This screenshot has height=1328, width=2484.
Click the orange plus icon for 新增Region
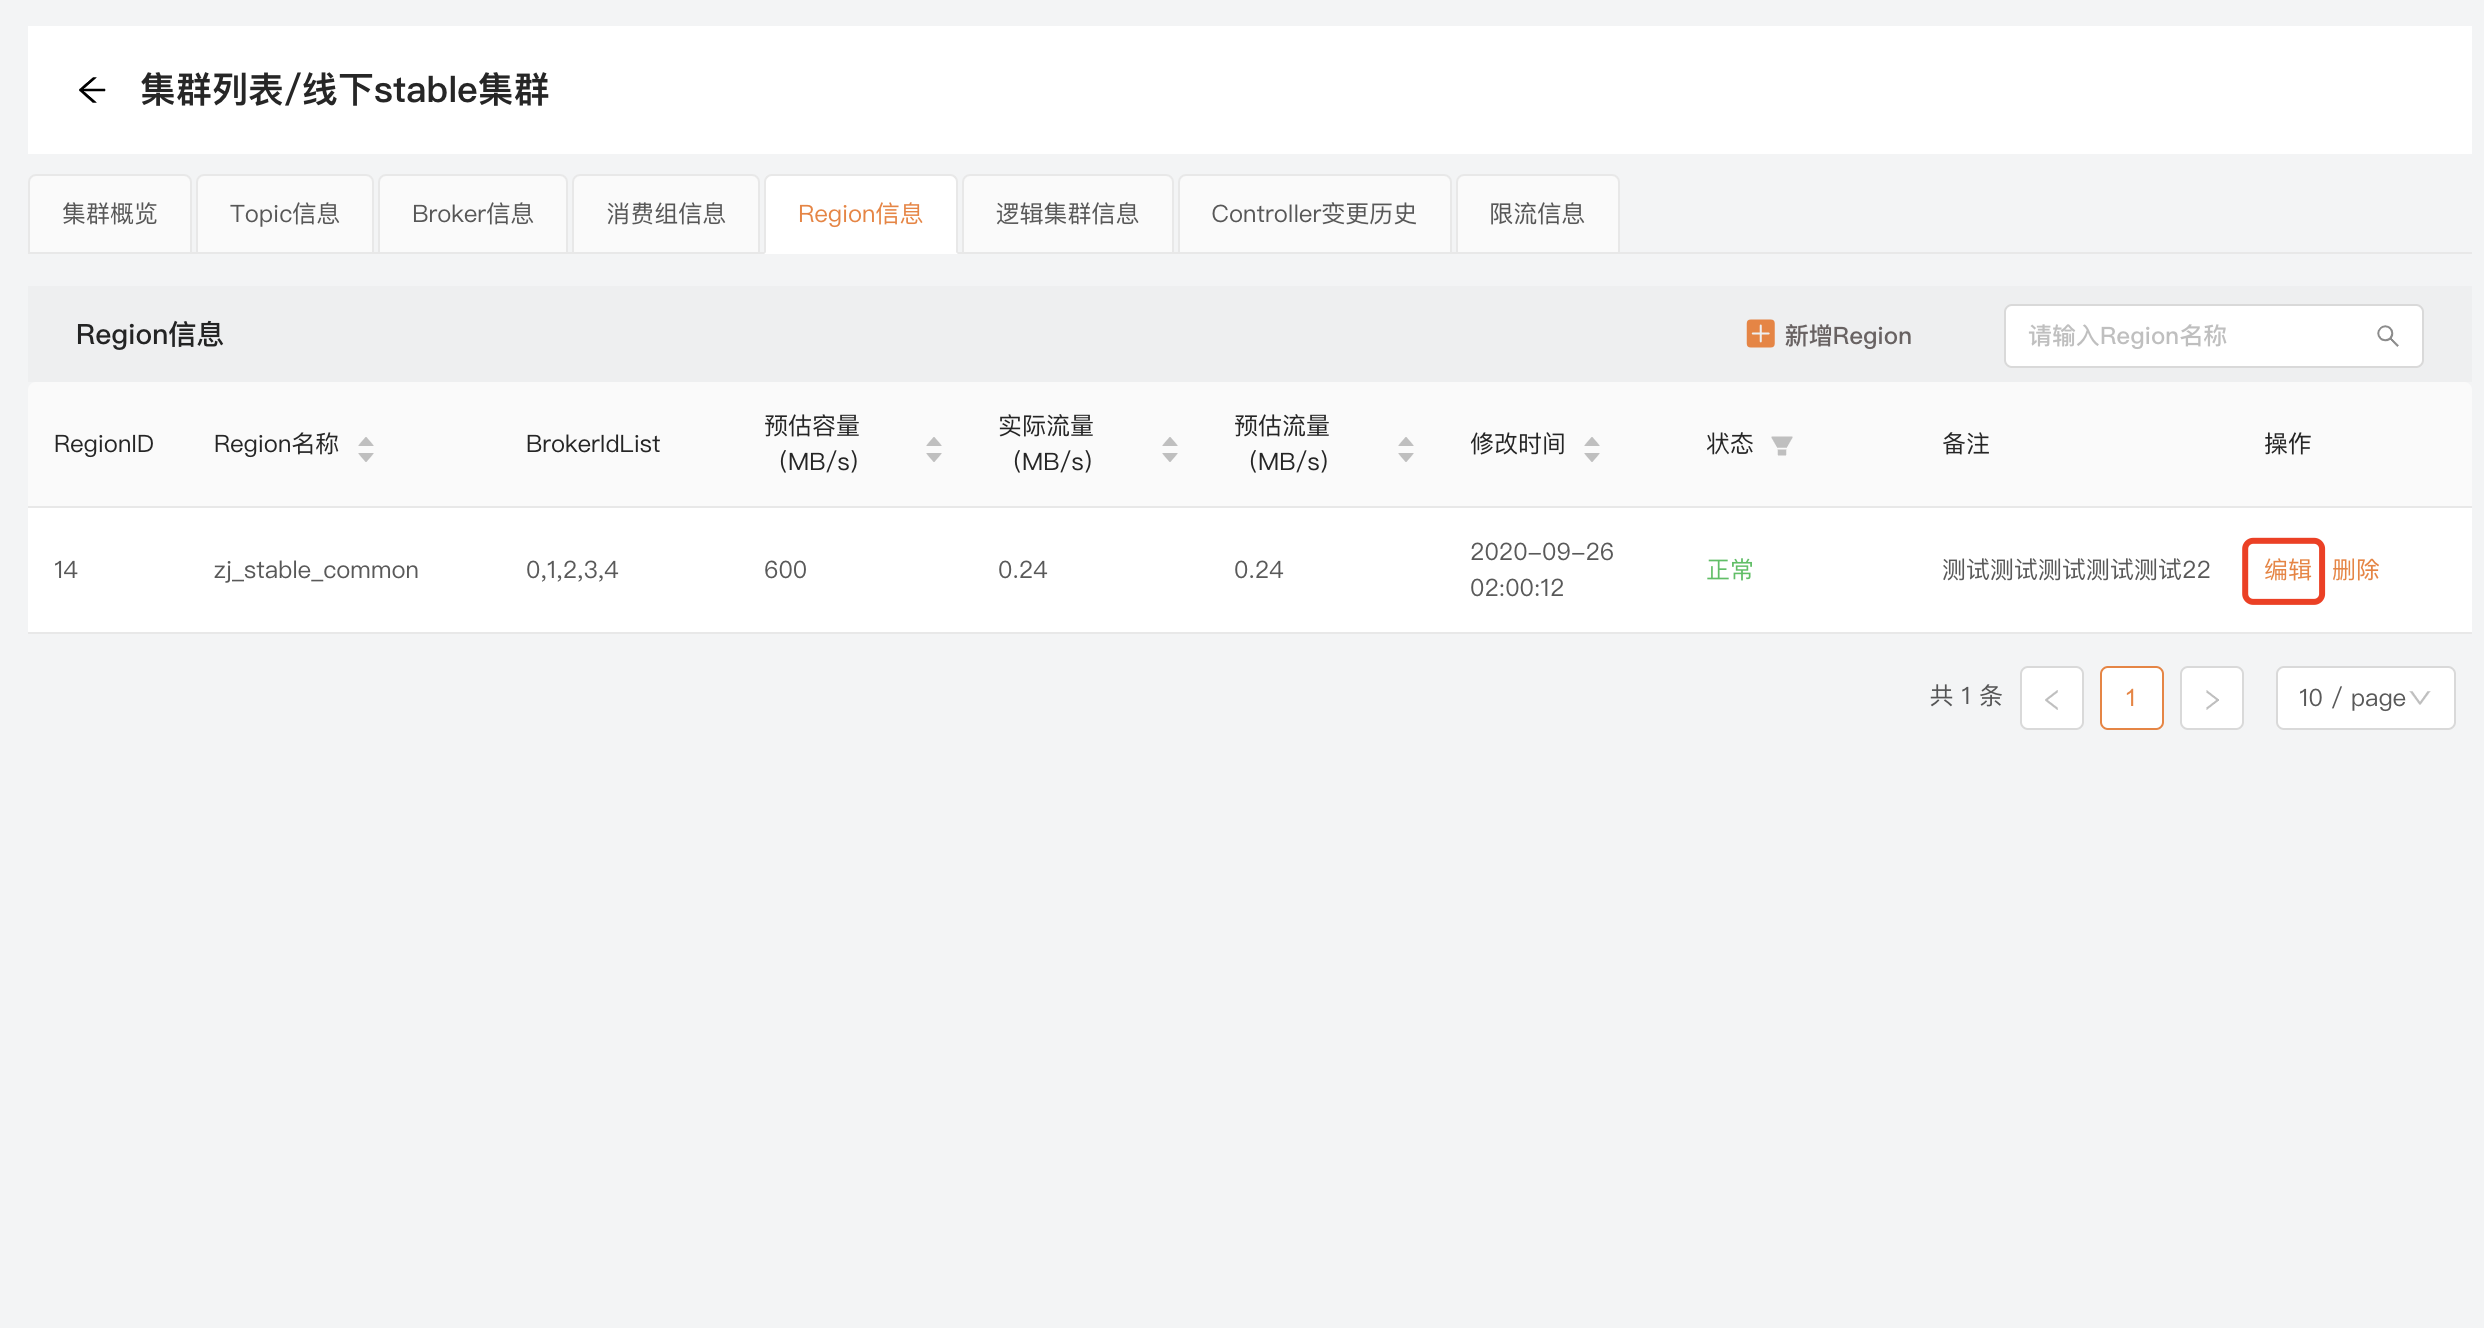[x=1760, y=334]
